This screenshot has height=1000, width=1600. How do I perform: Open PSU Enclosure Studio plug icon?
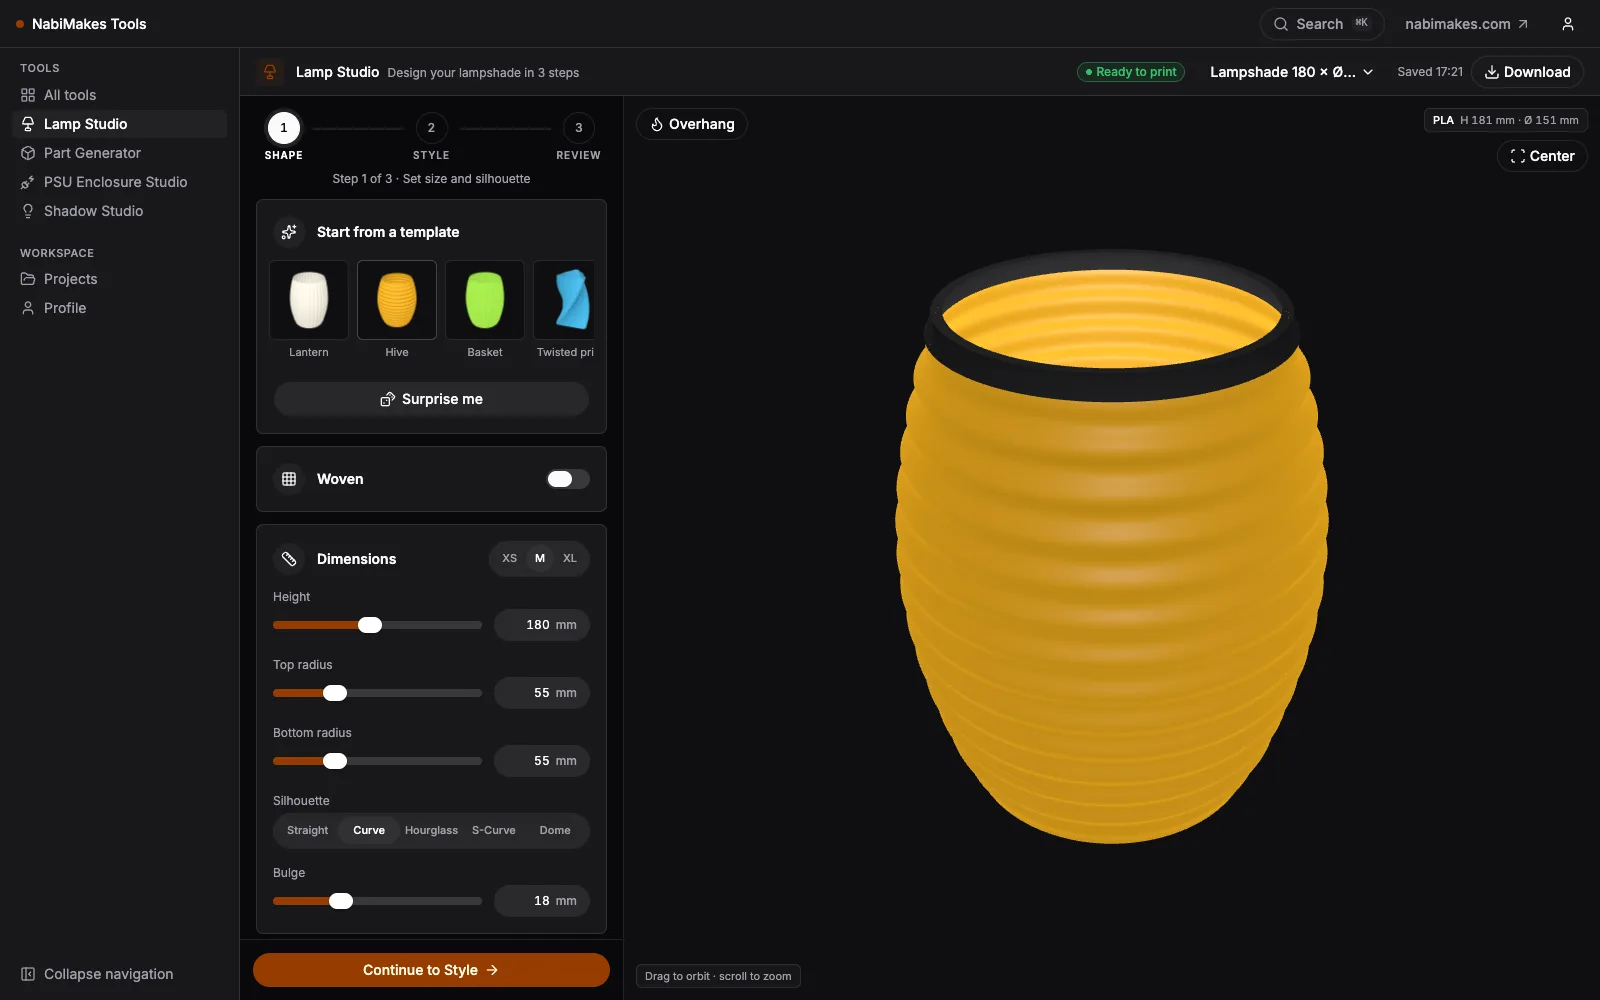[x=28, y=182]
